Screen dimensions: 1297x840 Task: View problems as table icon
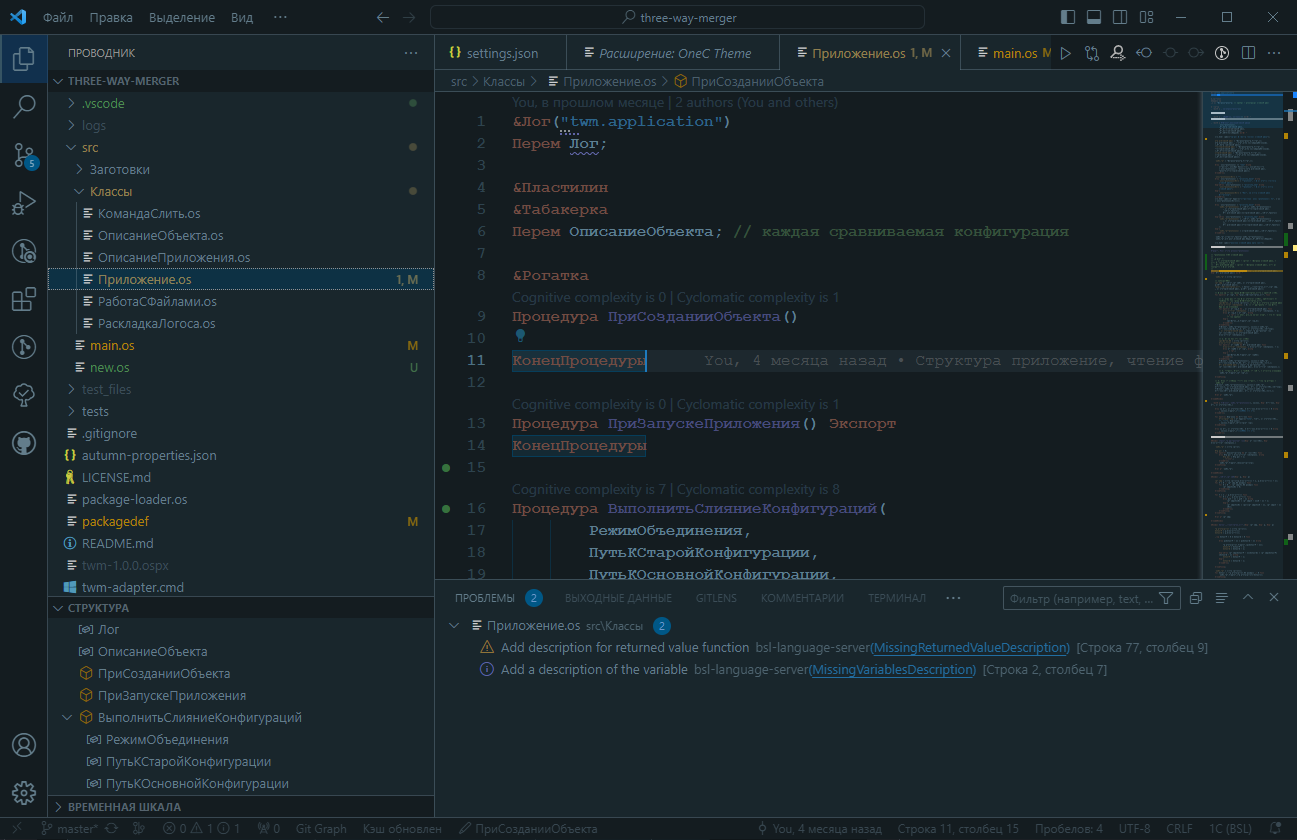pyautogui.click(x=1222, y=598)
